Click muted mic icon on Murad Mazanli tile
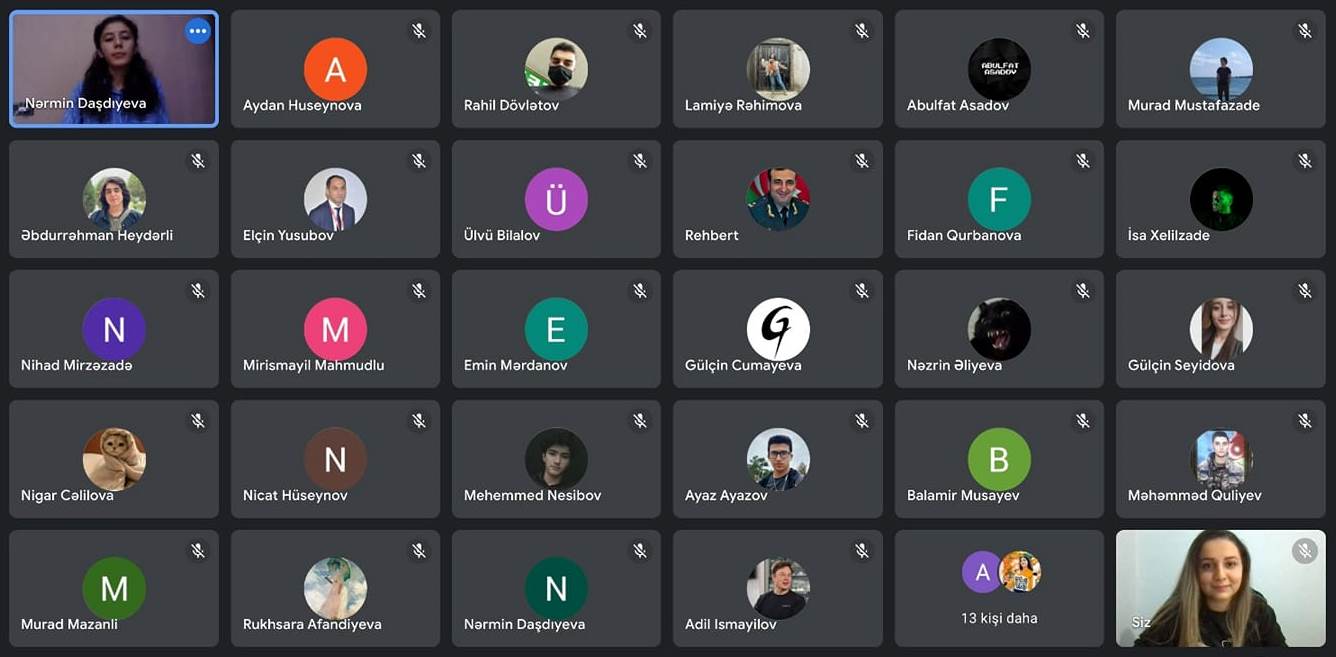 tap(198, 551)
